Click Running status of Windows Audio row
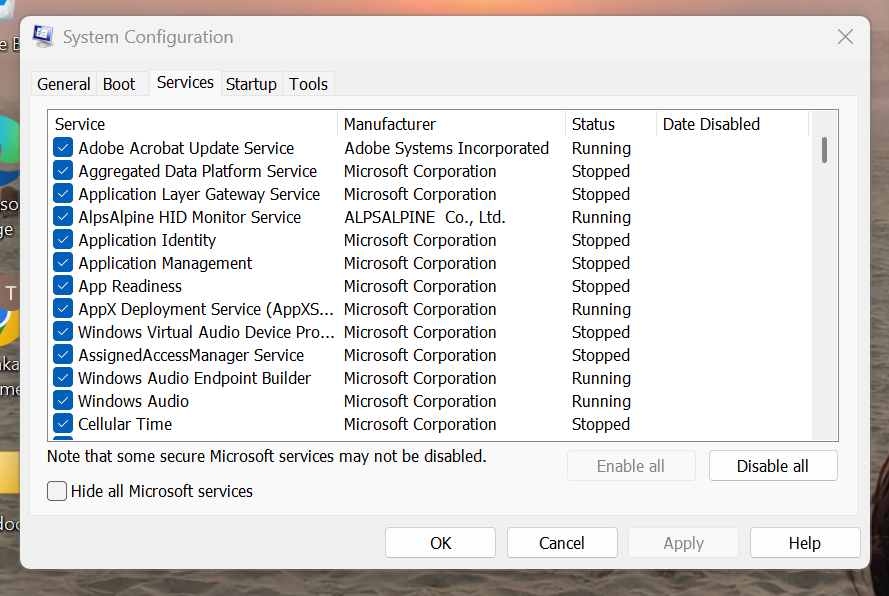 tap(601, 401)
